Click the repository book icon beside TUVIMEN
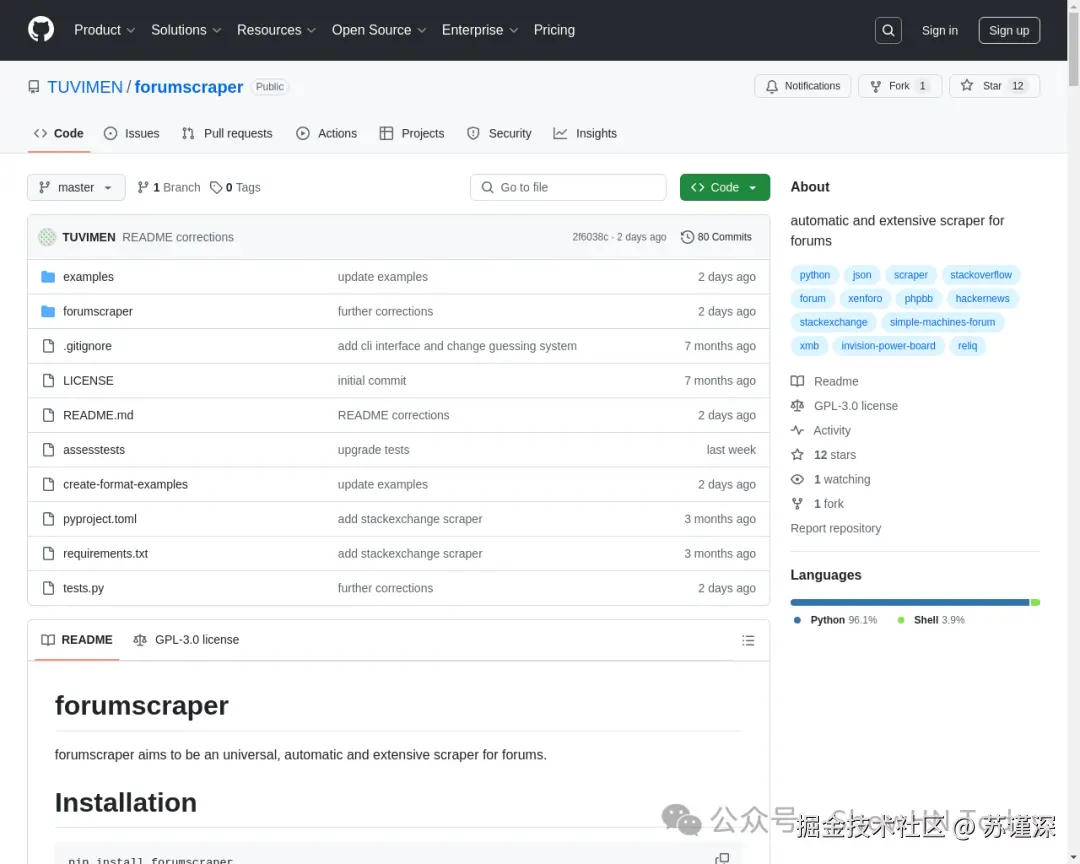Image resolution: width=1080 pixels, height=864 pixels. click(x=34, y=87)
